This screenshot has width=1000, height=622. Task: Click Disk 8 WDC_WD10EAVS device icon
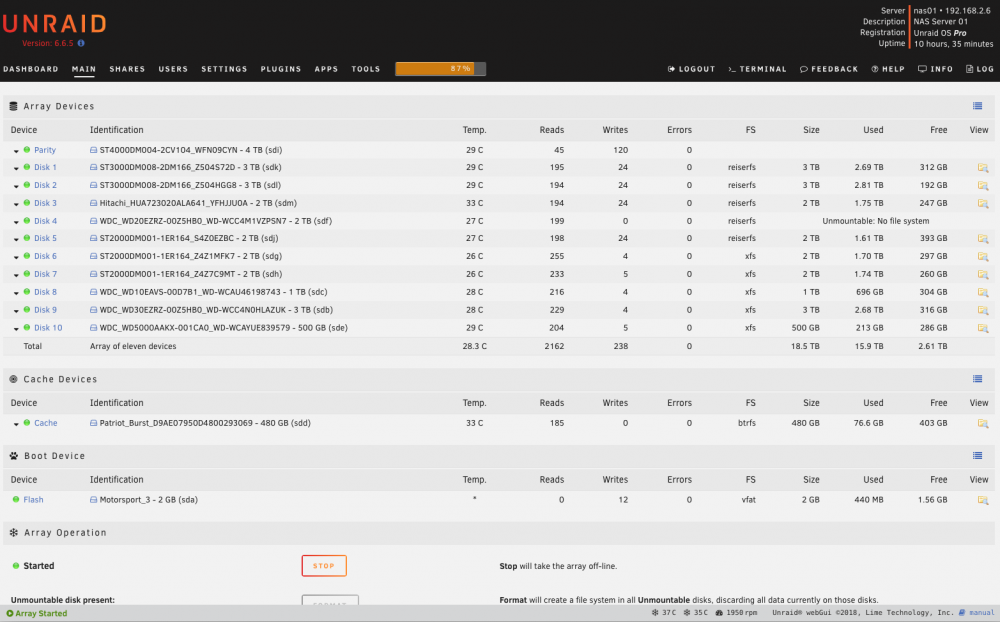[93, 292]
